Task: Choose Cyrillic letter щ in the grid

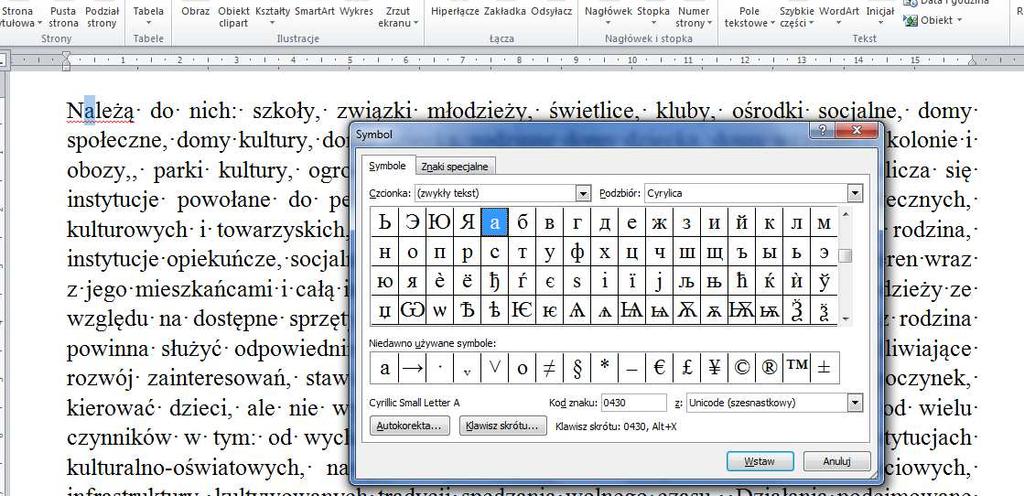Action: [714, 252]
